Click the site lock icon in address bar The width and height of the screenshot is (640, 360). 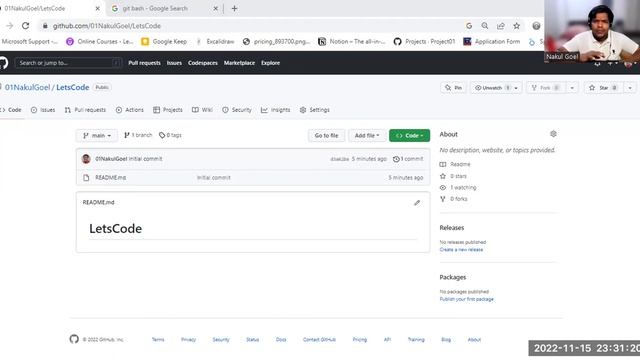[45, 26]
